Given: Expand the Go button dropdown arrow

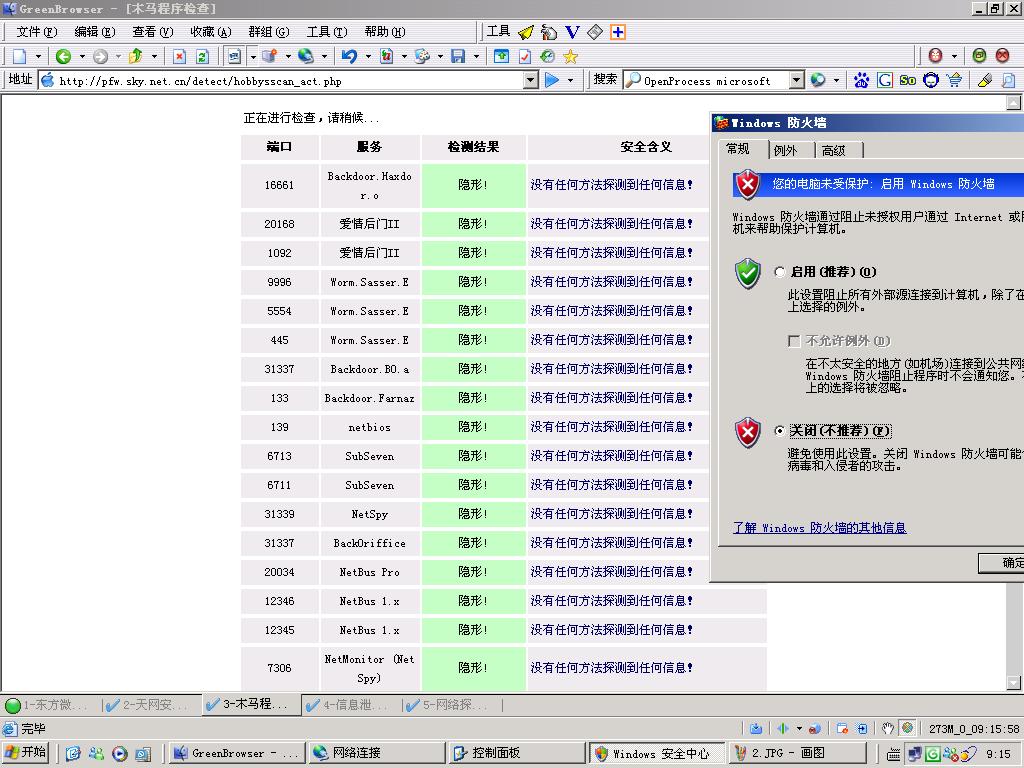Looking at the screenshot, I should pos(571,80).
